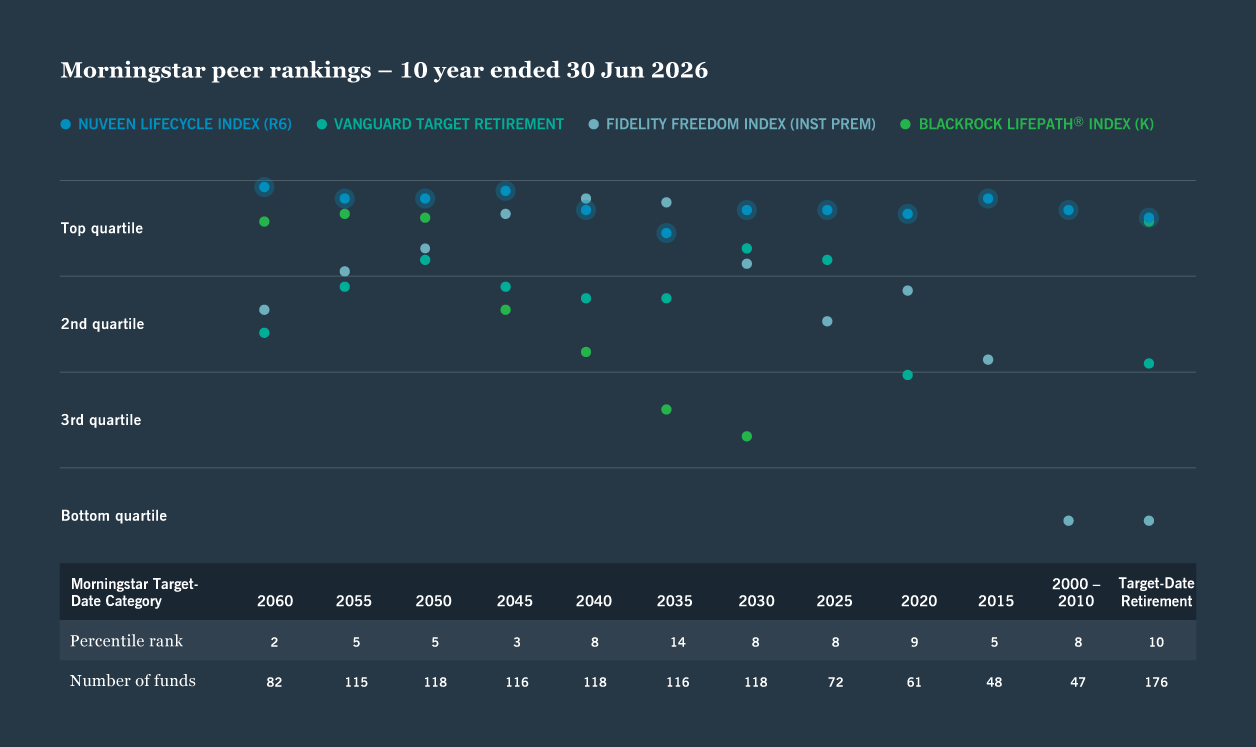Click the BlackRock 3rd-quartile dot in 2030 column
The width and height of the screenshot is (1256, 747).
[747, 436]
